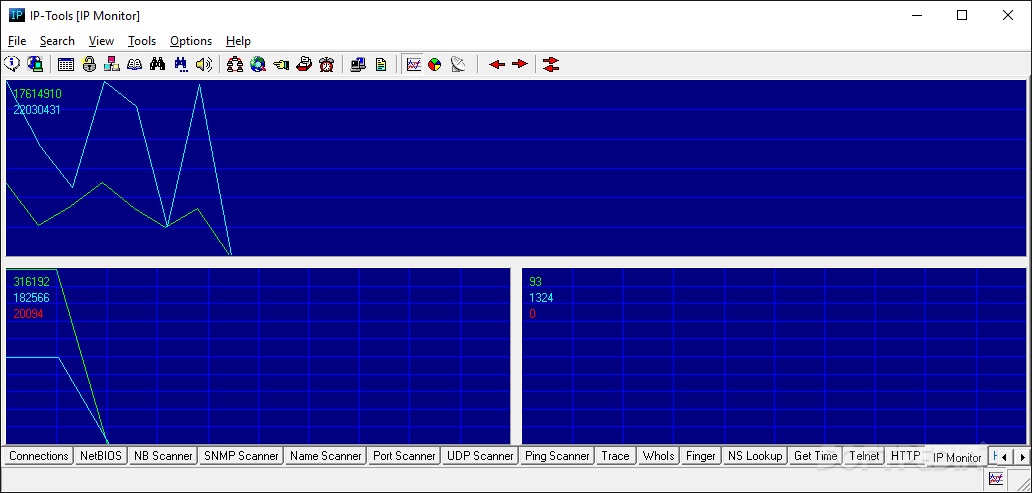
Task: Launch Name Scanner open book icon
Action: (x=135, y=64)
